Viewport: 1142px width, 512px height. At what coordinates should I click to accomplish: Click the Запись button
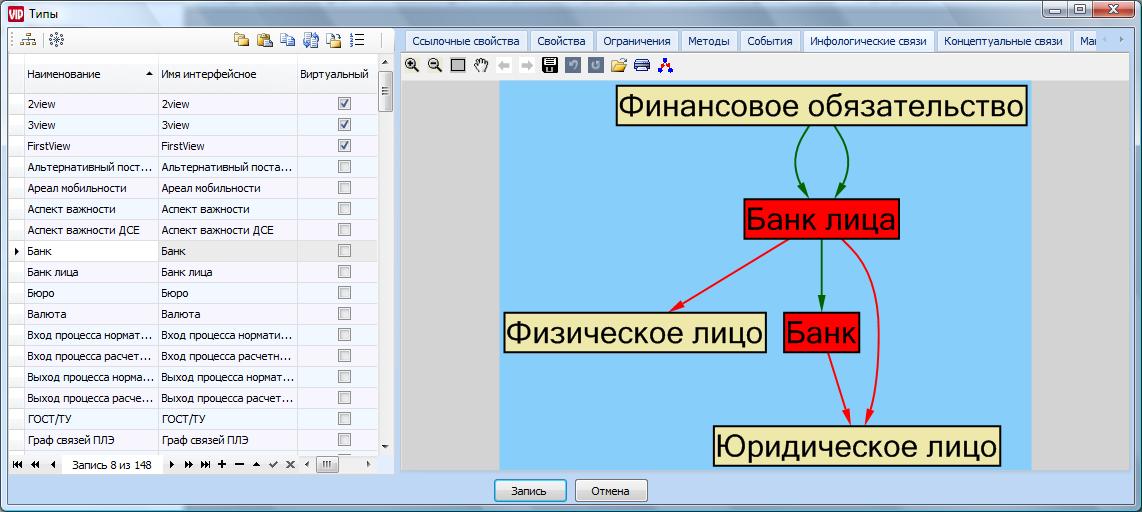pyautogui.click(x=530, y=491)
